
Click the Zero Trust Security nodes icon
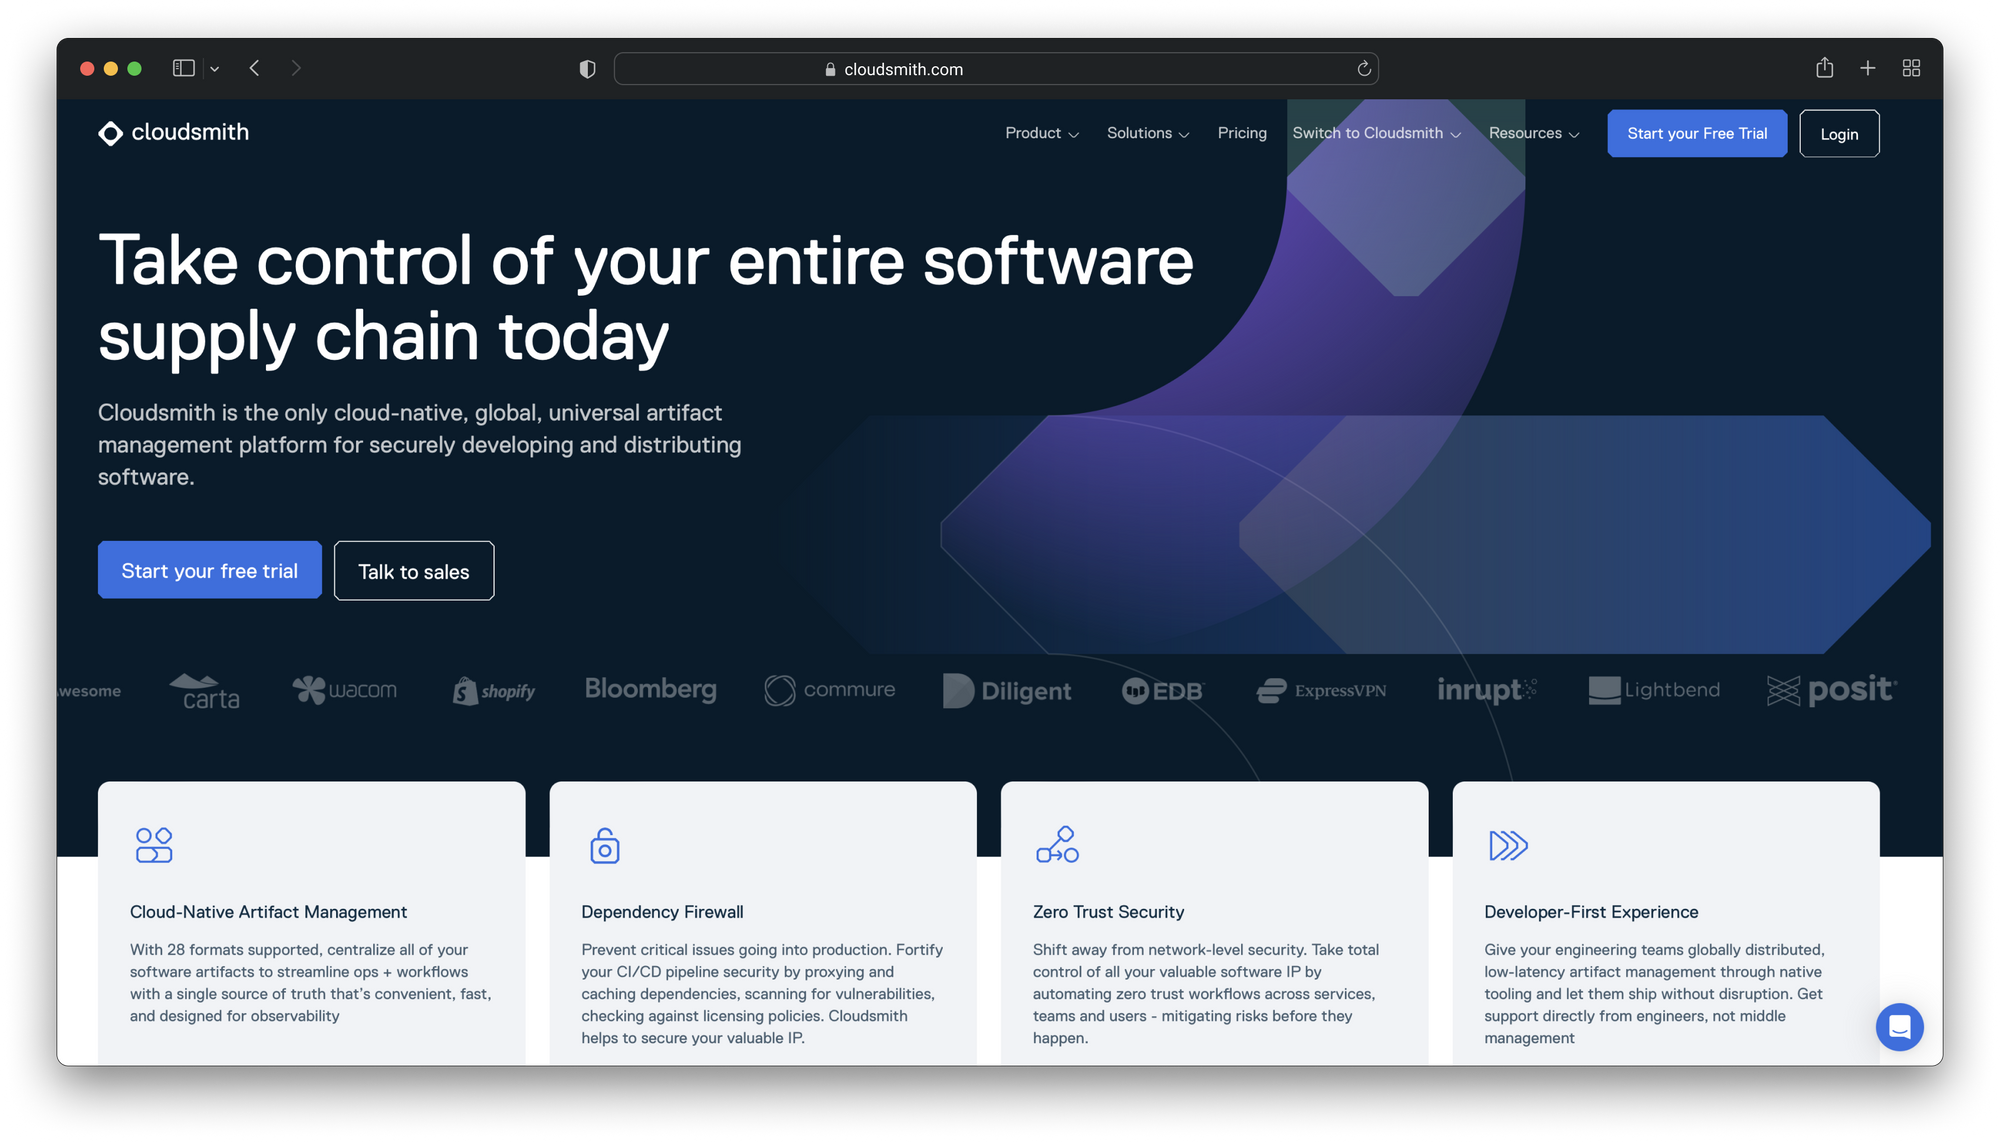click(1058, 845)
